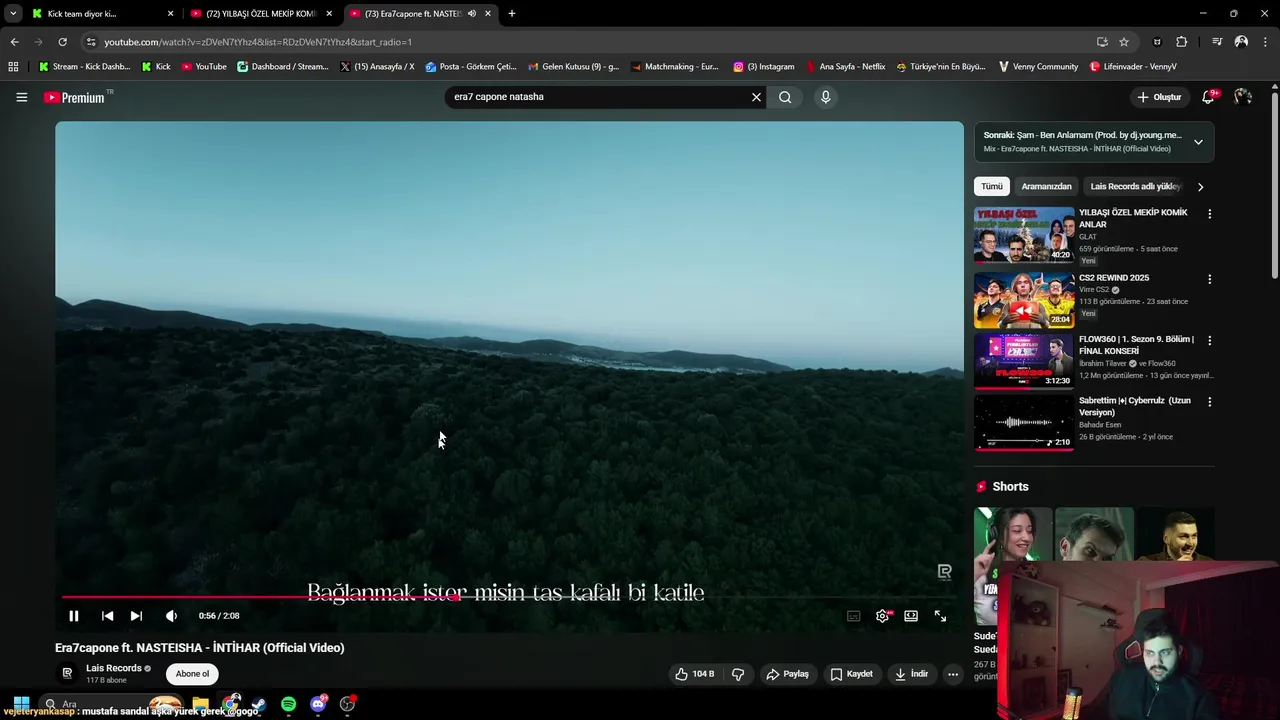Seek on the red video progress bar
The image size is (1280, 720).
[509, 597]
